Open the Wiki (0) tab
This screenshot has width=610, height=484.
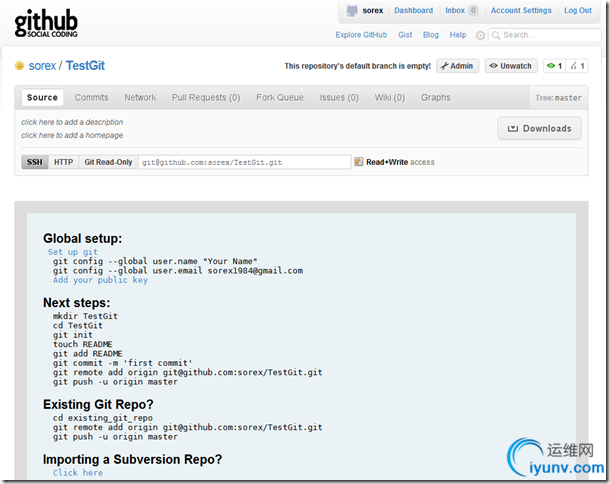[x=389, y=97]
